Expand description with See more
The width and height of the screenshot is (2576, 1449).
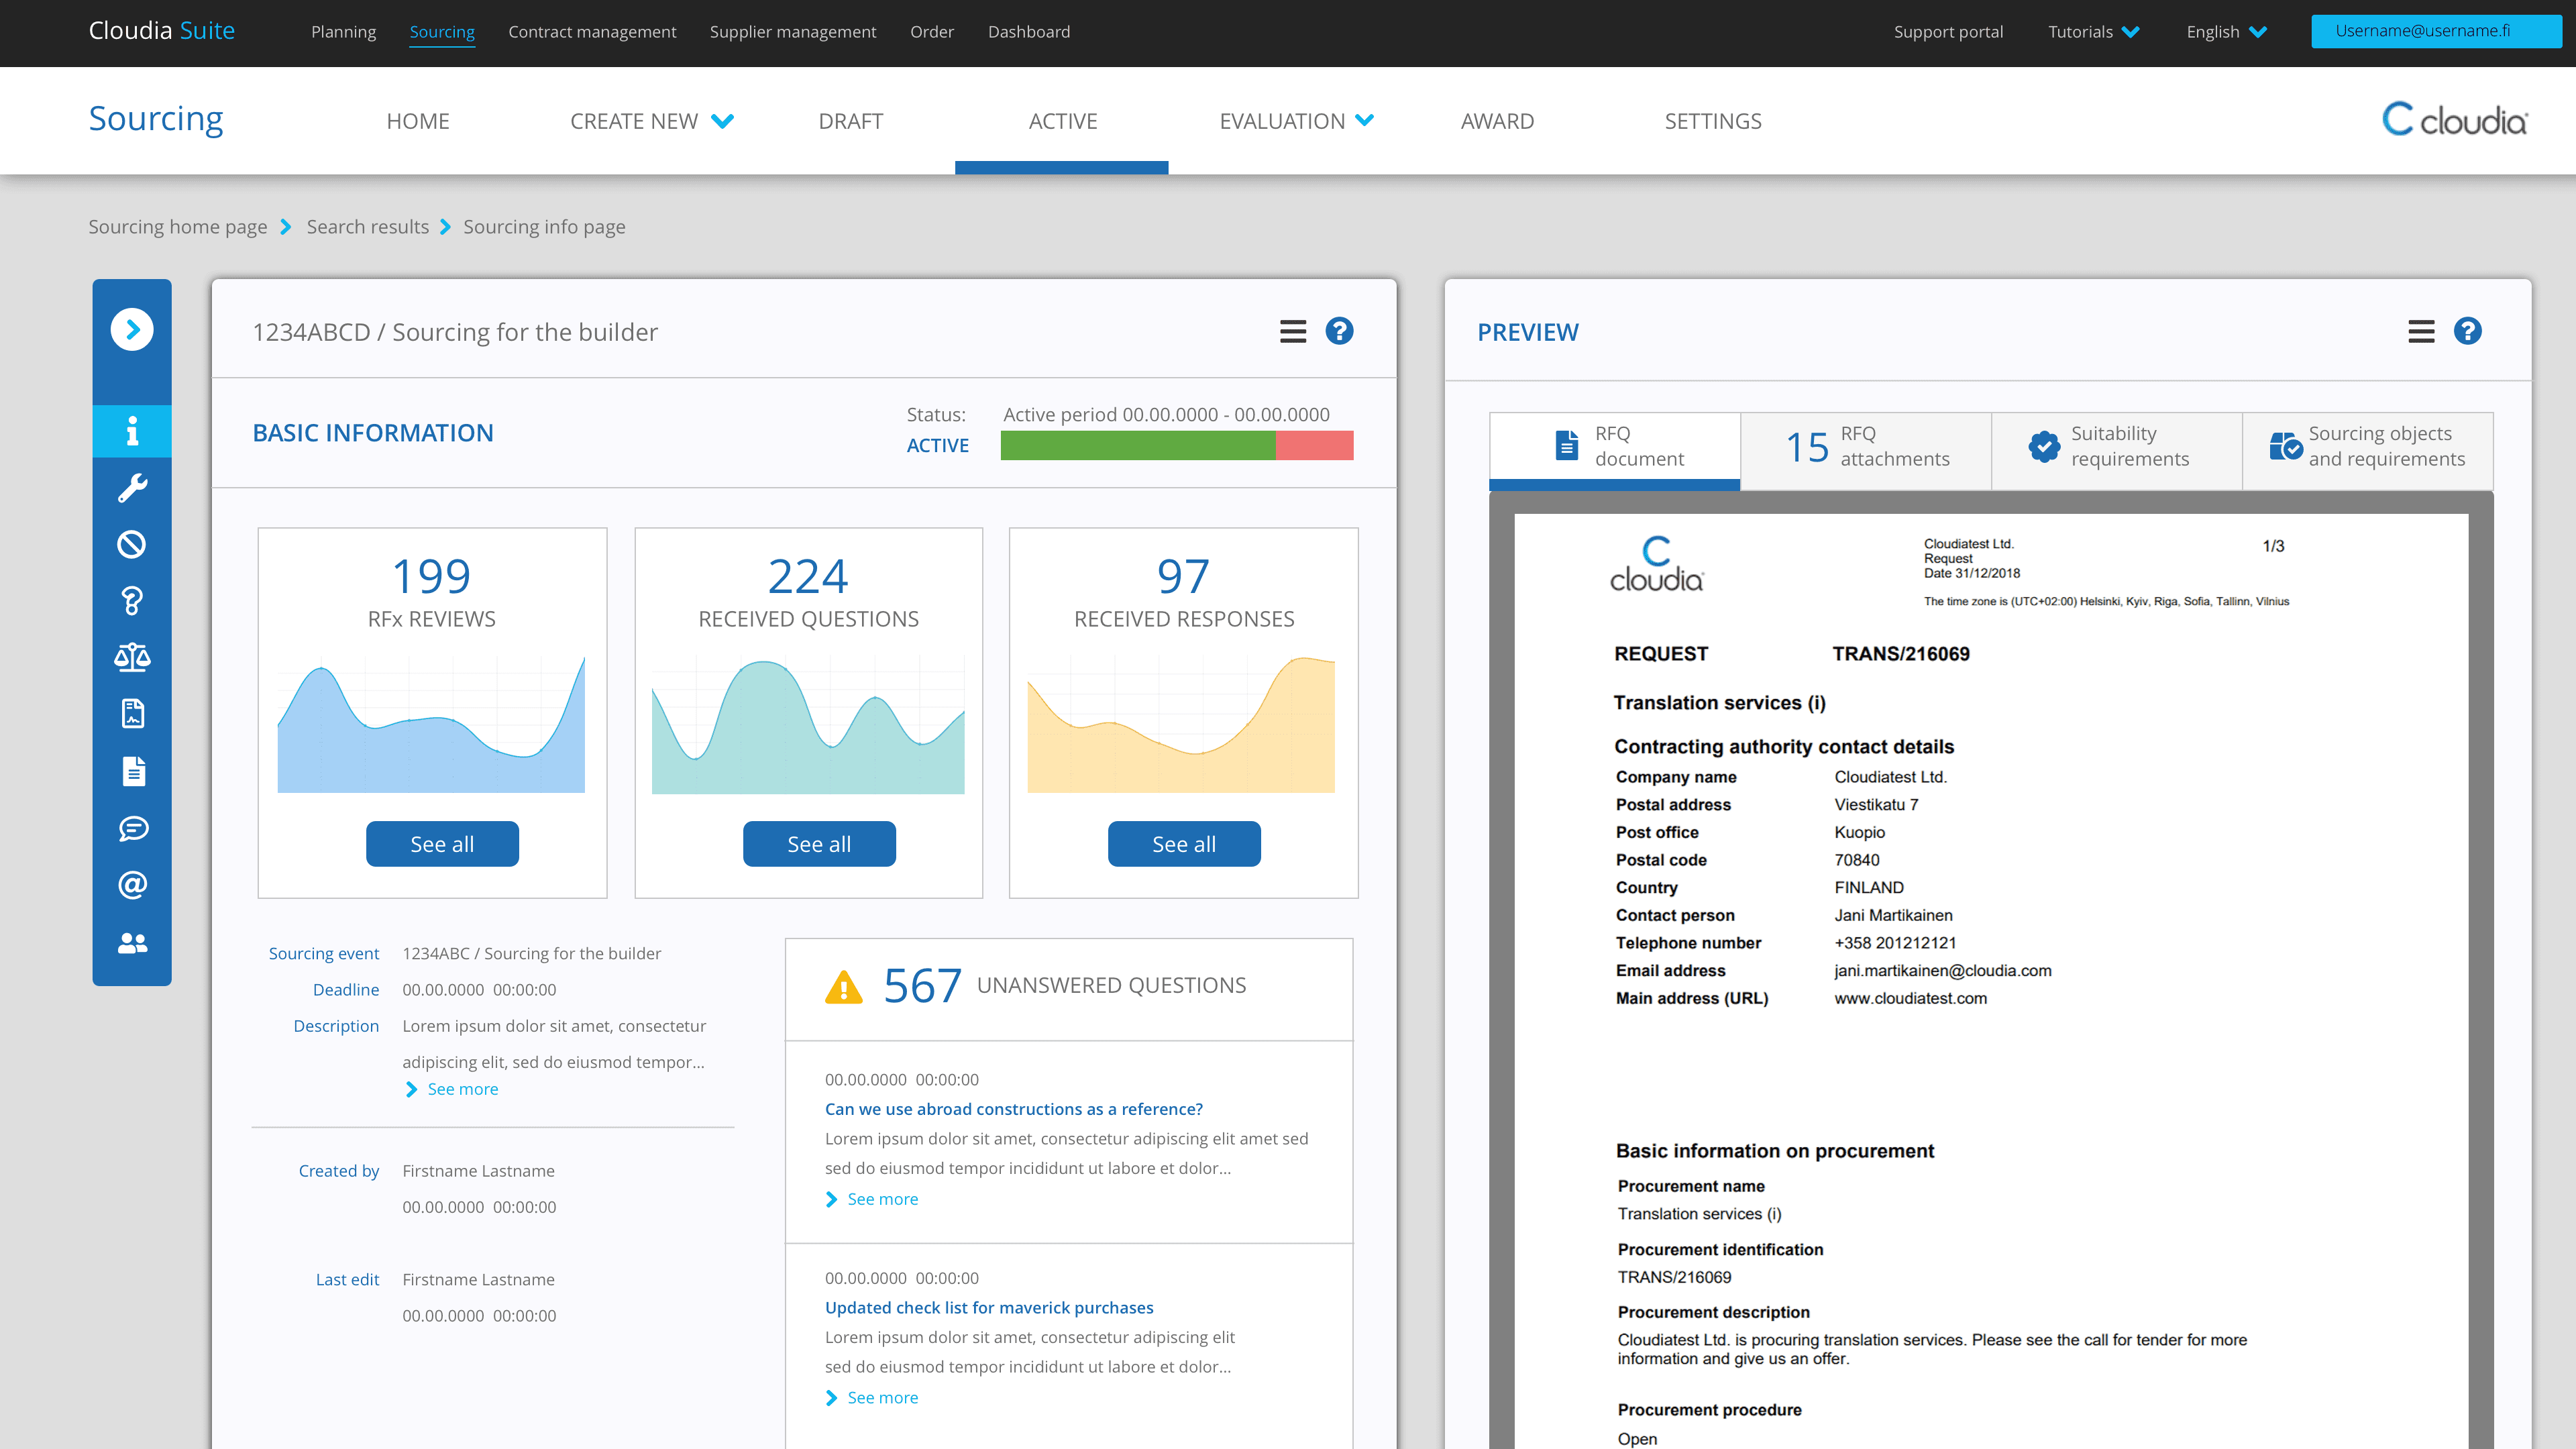pyautogui.click(x=451, y=1089)
